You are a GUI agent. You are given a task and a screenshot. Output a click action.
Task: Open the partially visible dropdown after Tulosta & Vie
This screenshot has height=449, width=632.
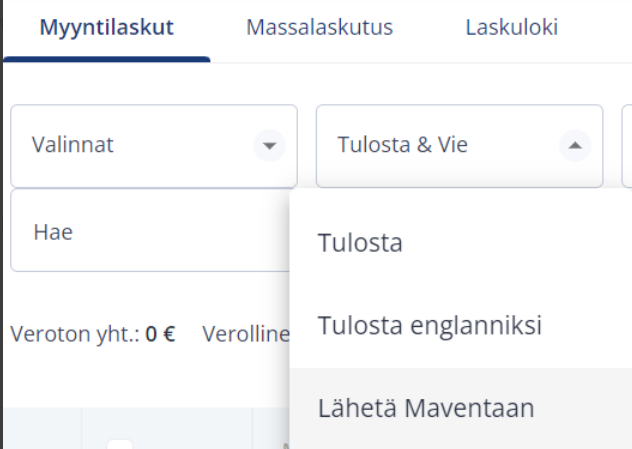[x=627, y=146]
